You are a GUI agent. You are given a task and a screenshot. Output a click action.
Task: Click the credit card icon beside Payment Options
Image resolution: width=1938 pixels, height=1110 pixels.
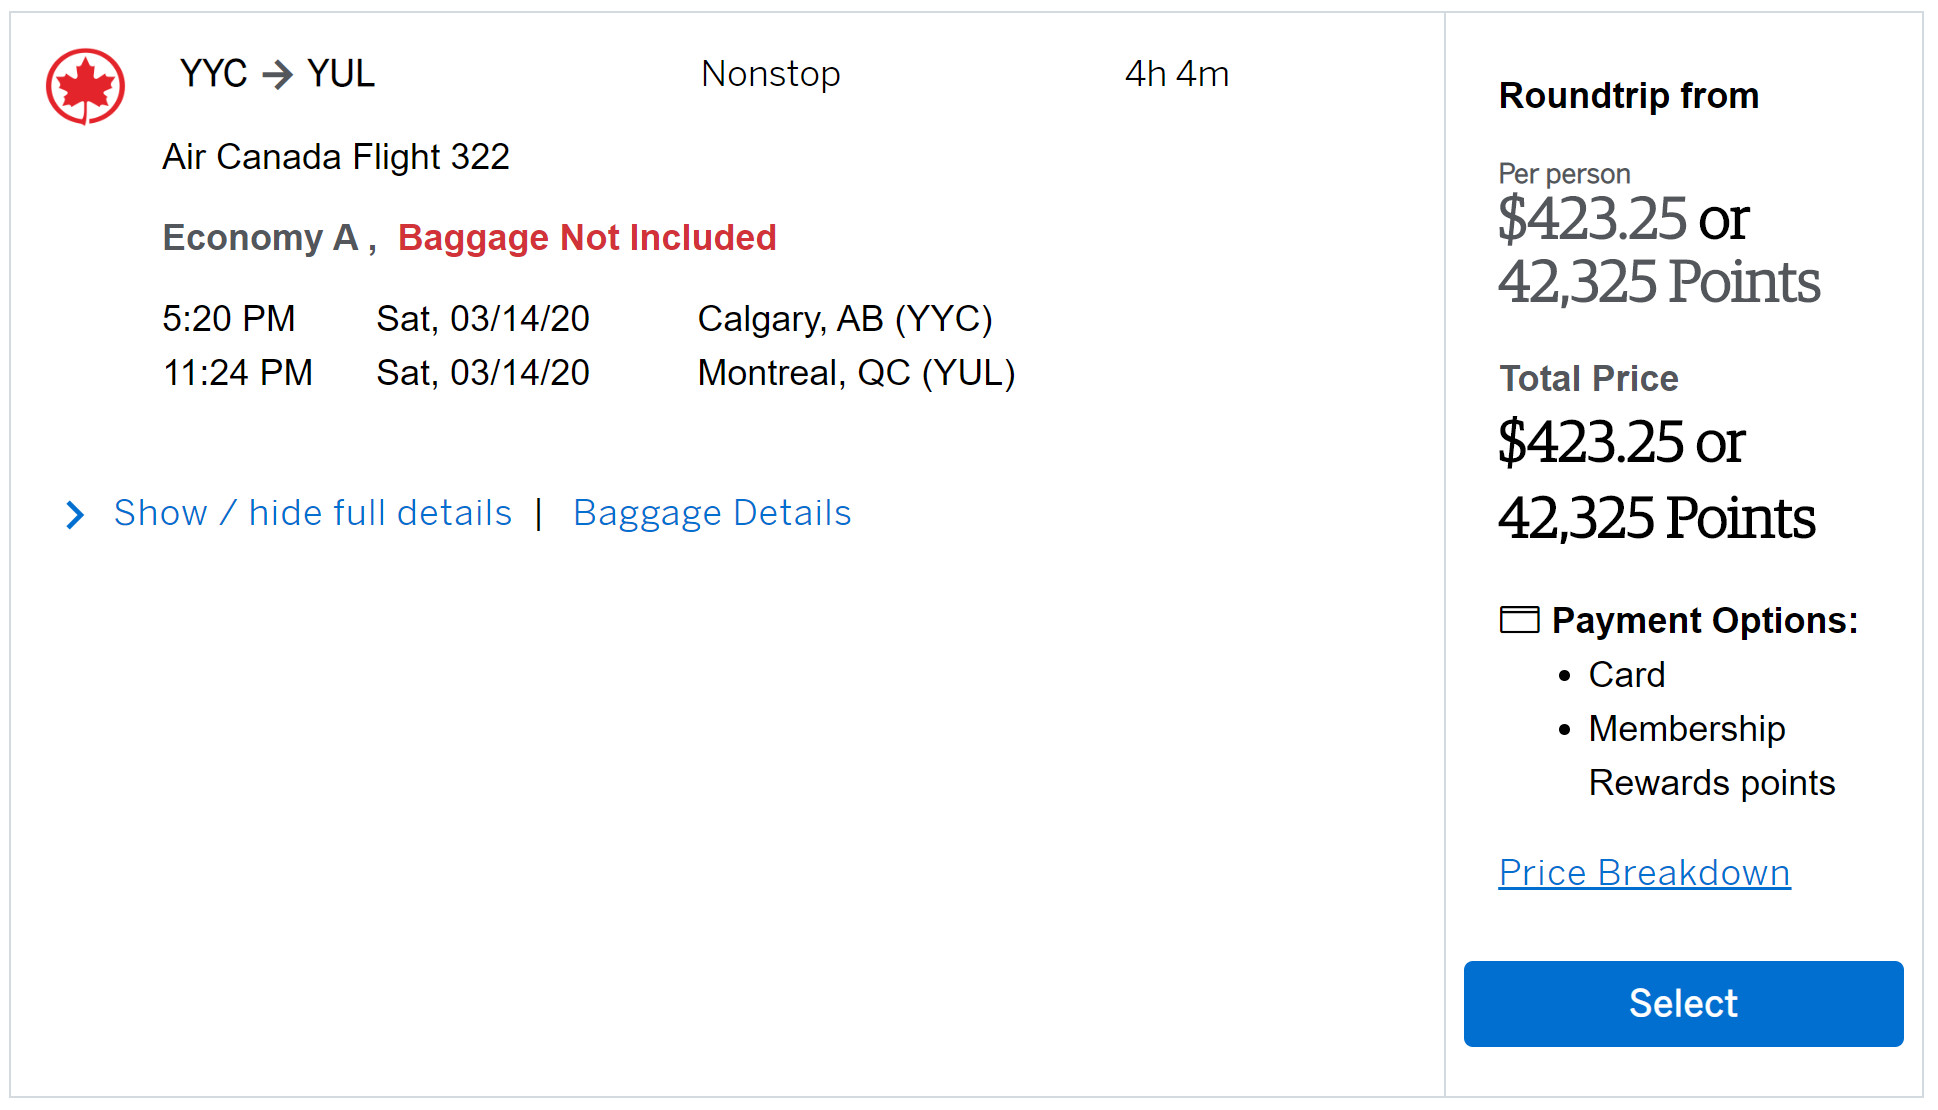pos(1519,620)
